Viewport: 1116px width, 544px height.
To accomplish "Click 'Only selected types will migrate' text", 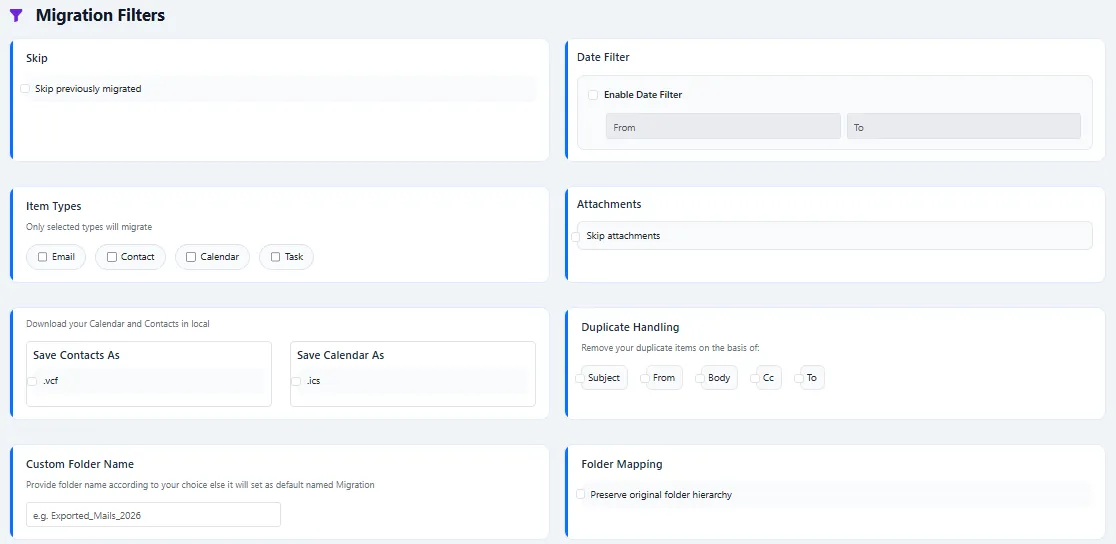I will pos(89,227).
